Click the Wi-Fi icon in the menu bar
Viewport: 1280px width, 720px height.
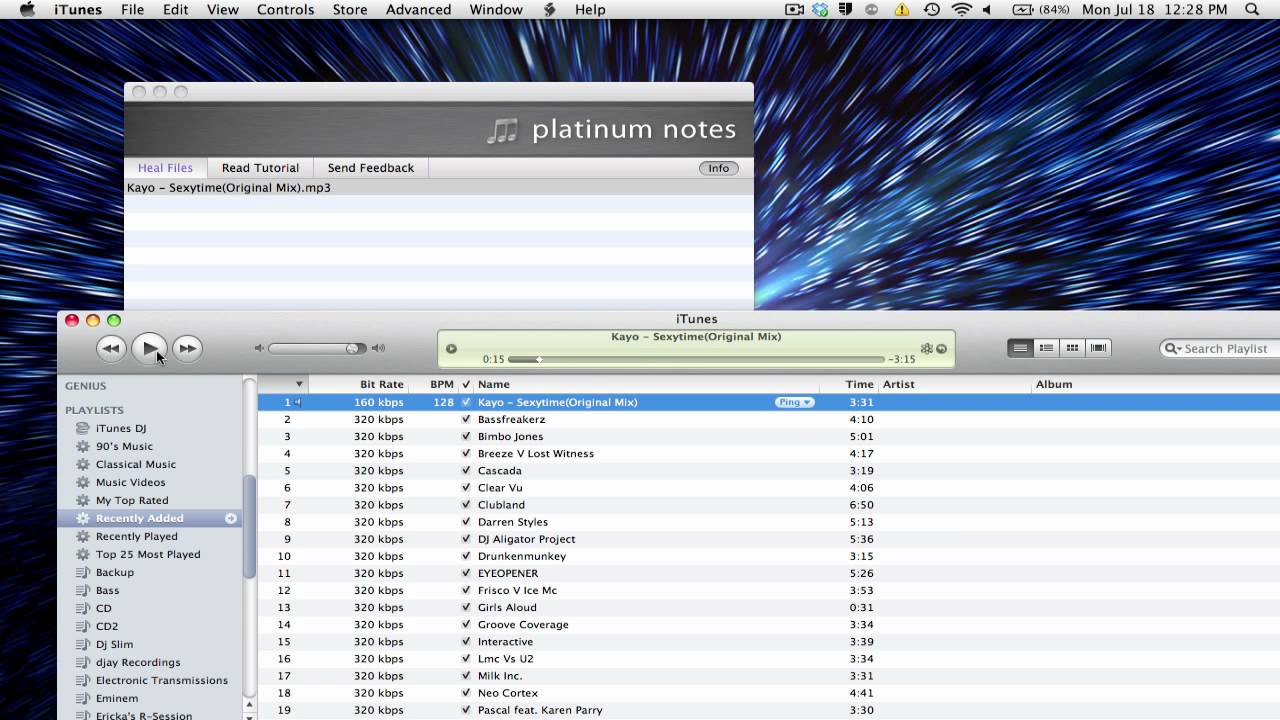[x=962, y=10]
